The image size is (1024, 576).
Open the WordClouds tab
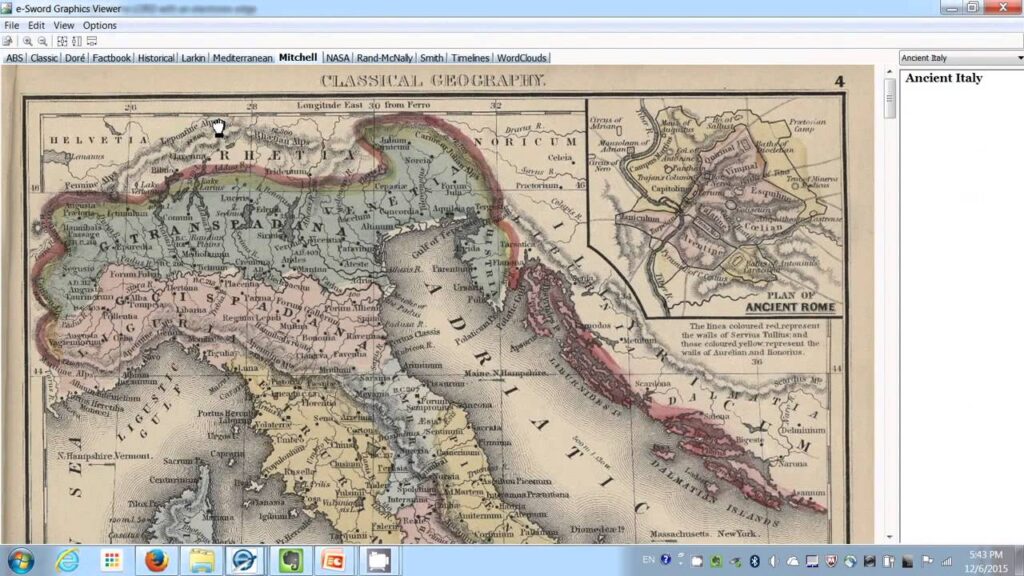coord(522,58)
